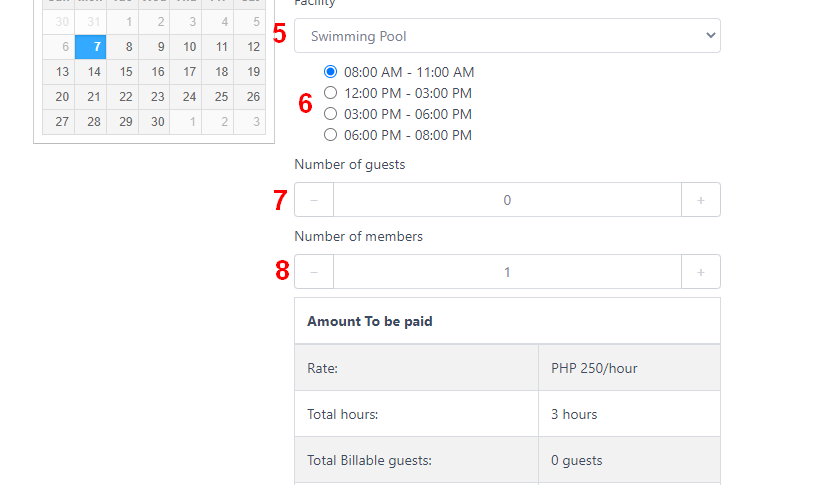Viewport: 821px width, 485px height.
Task: Decrease the number of guests
Action: [314, 200]
